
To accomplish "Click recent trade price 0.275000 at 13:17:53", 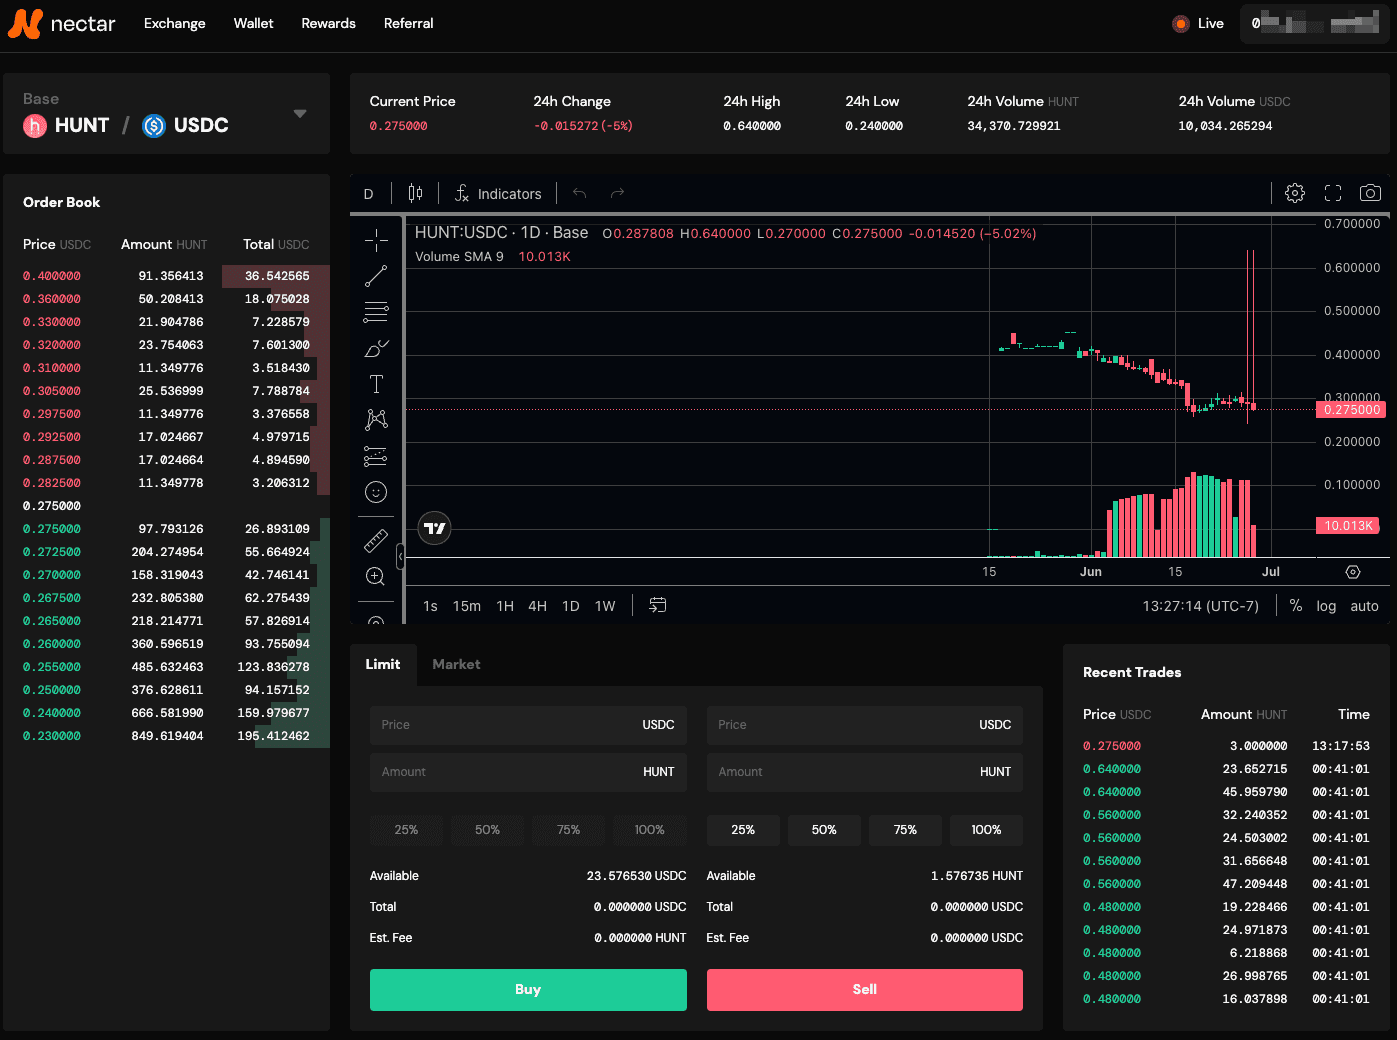I will pyautogui.click(x=1112, y=746).
